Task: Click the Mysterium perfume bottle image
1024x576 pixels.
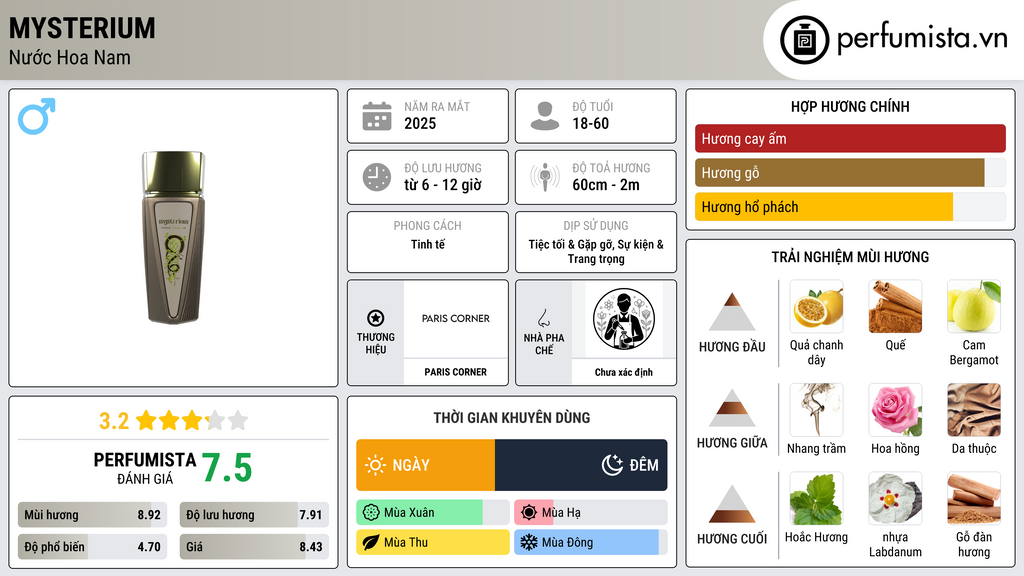Action: [x=173, y=238]
